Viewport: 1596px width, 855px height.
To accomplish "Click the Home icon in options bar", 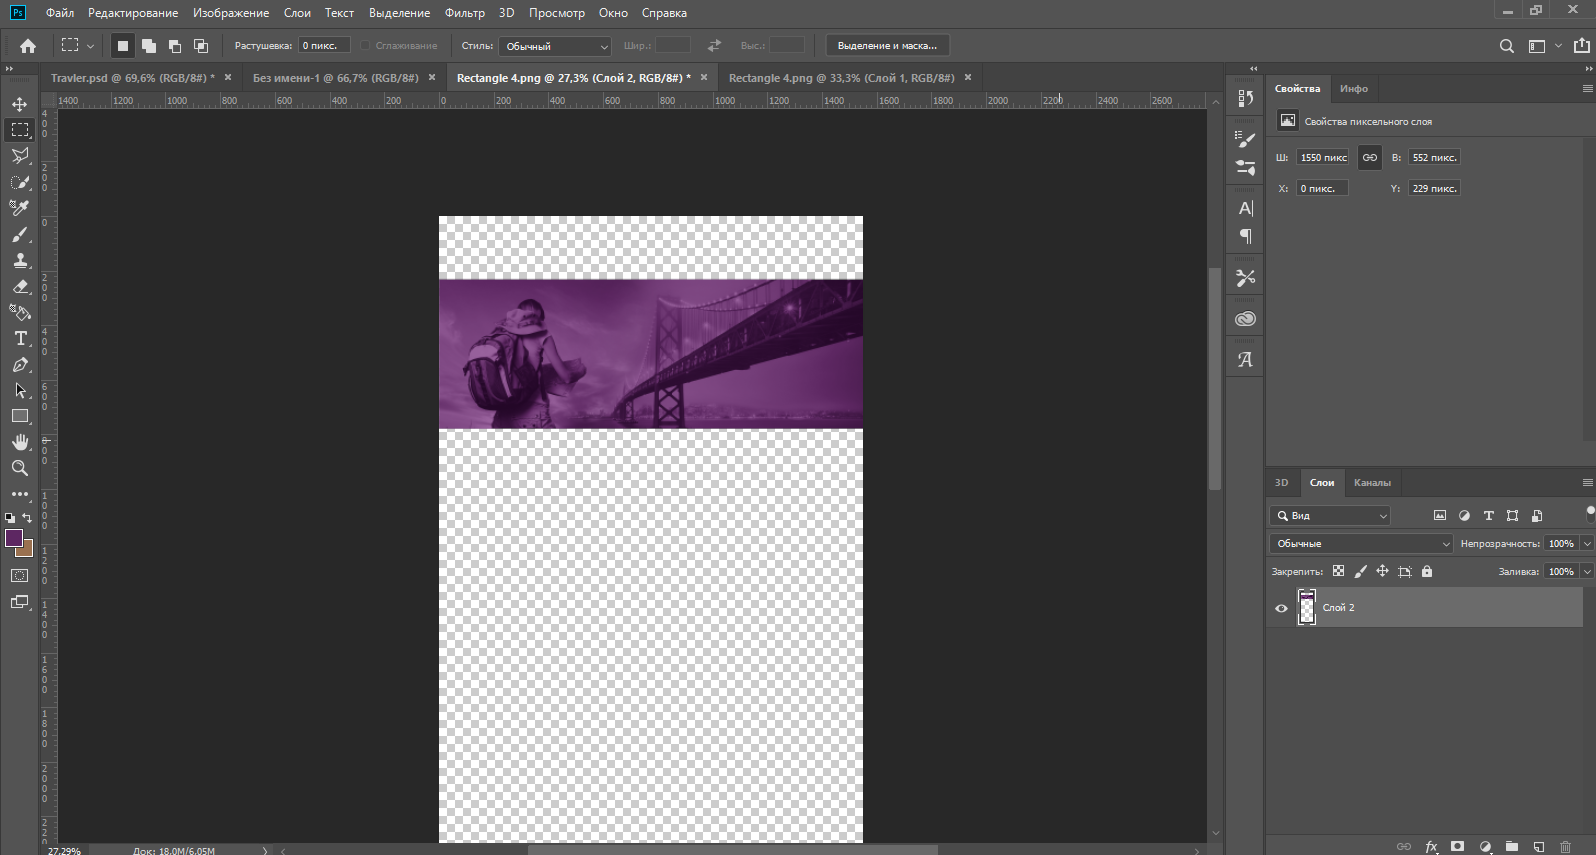I will [x=28, y=46].
